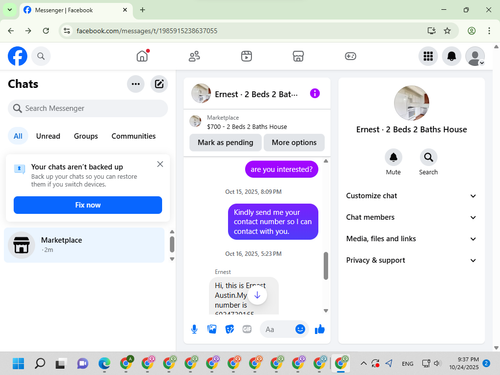
Task: Open the listing photo in the right panel
Action: [x=411, y=103]
